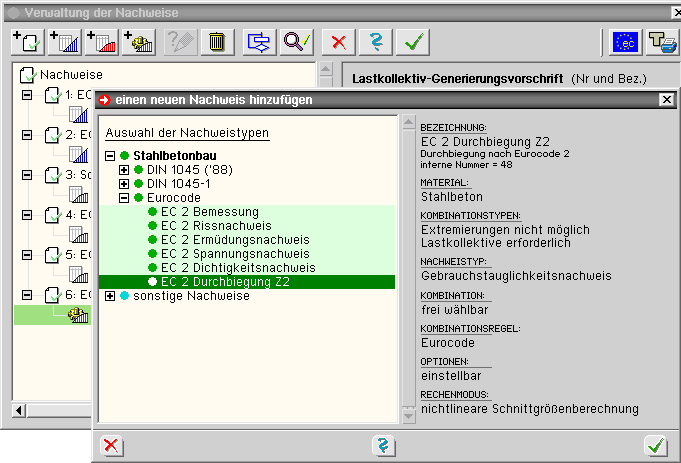
Task: Expand the DIN 1045-1 node
Action: click(x=124, y=184)
